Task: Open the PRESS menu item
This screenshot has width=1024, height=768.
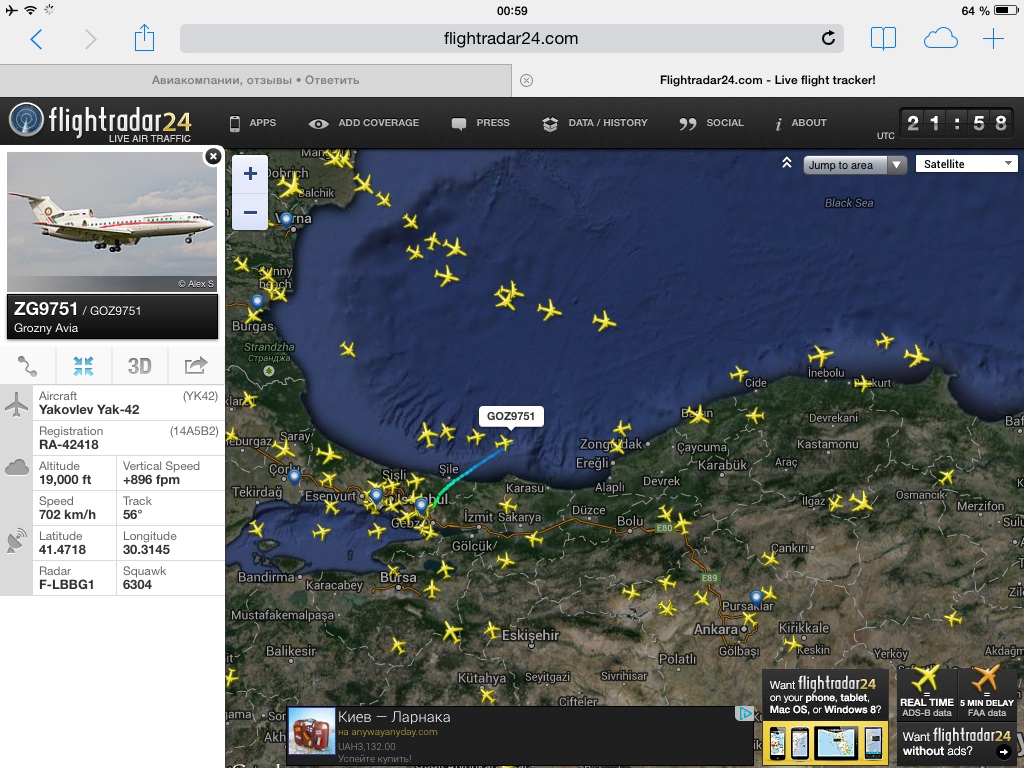Action: click(481, 123)
